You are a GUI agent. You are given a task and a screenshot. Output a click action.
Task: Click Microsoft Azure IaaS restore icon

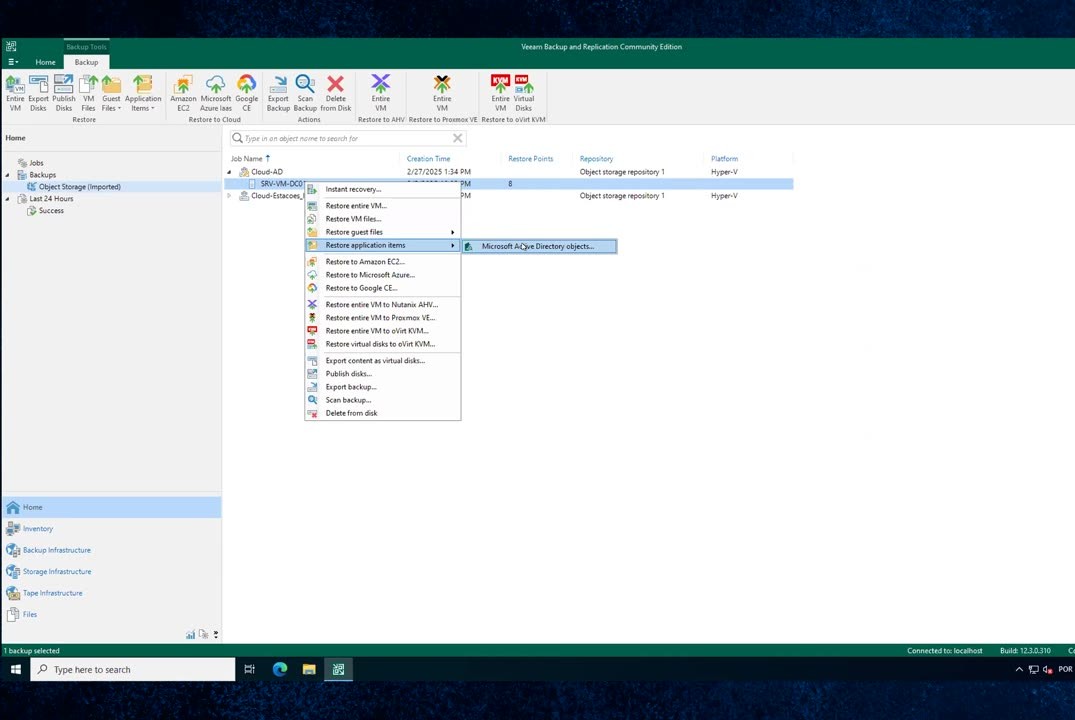pos(215,93)
